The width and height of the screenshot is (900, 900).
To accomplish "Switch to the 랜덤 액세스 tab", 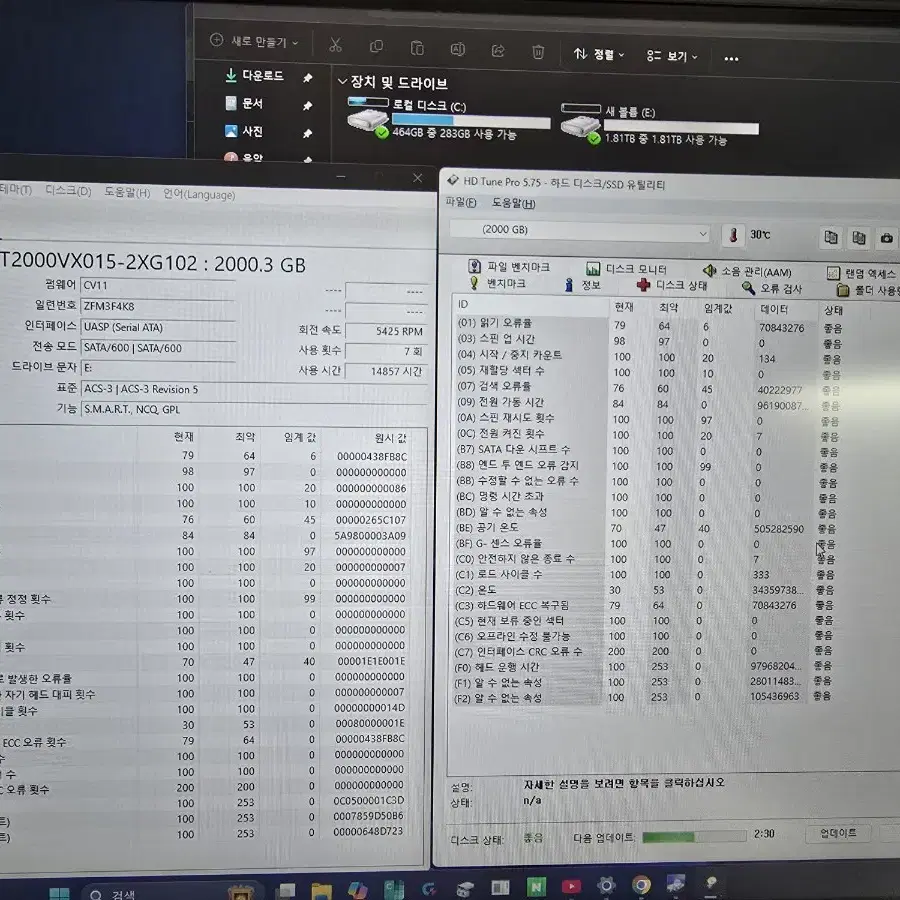I will [862, 273].
